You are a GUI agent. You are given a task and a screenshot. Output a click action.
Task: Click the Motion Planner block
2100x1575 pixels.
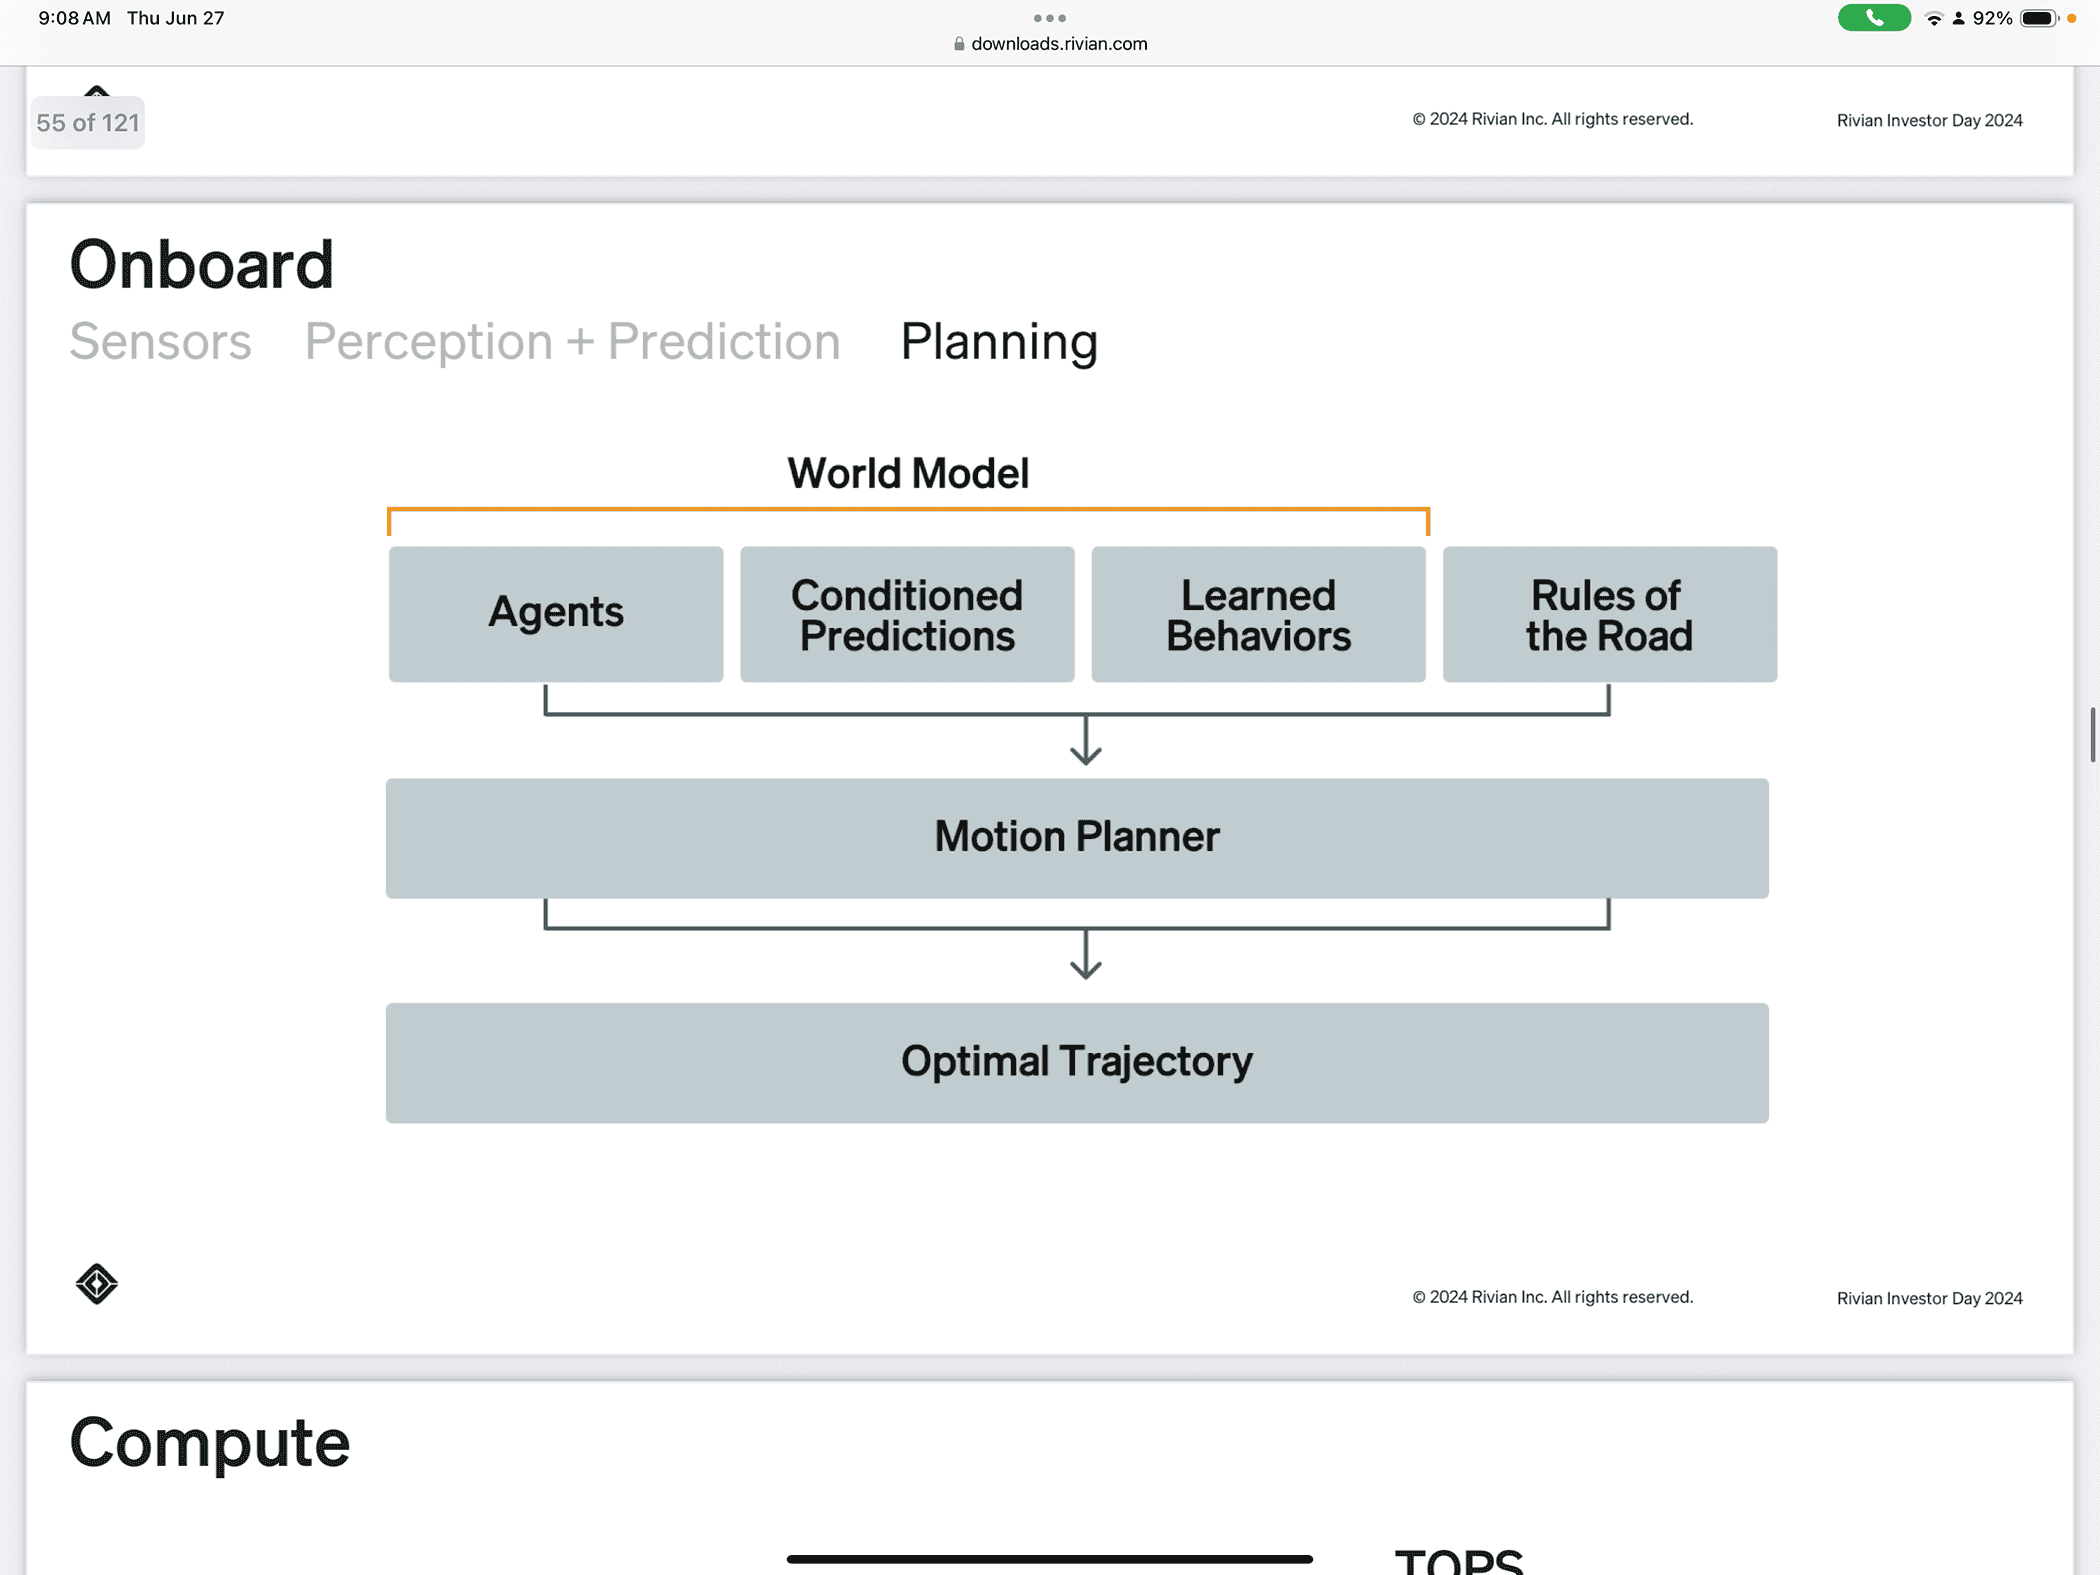pyautogui.click(x=1077, y=838)
